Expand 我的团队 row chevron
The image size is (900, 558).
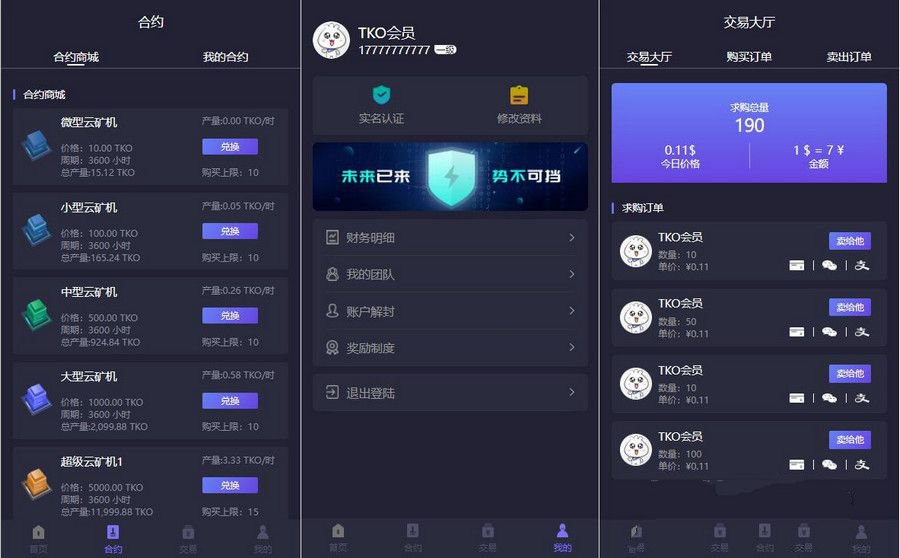[572, 274]
